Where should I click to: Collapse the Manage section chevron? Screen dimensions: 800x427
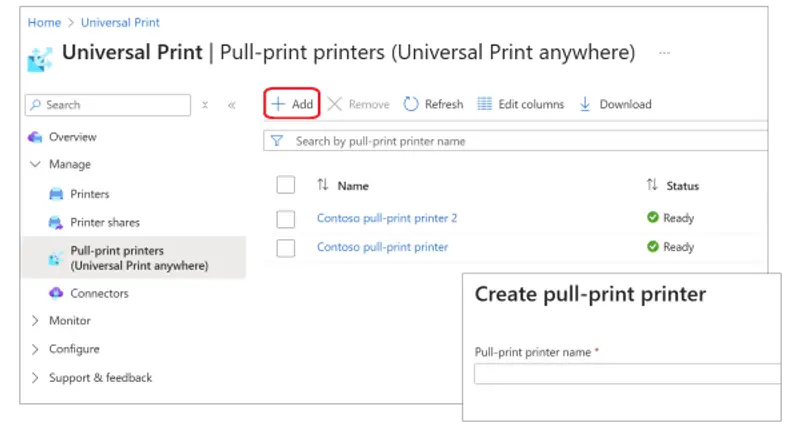[35, 164]
